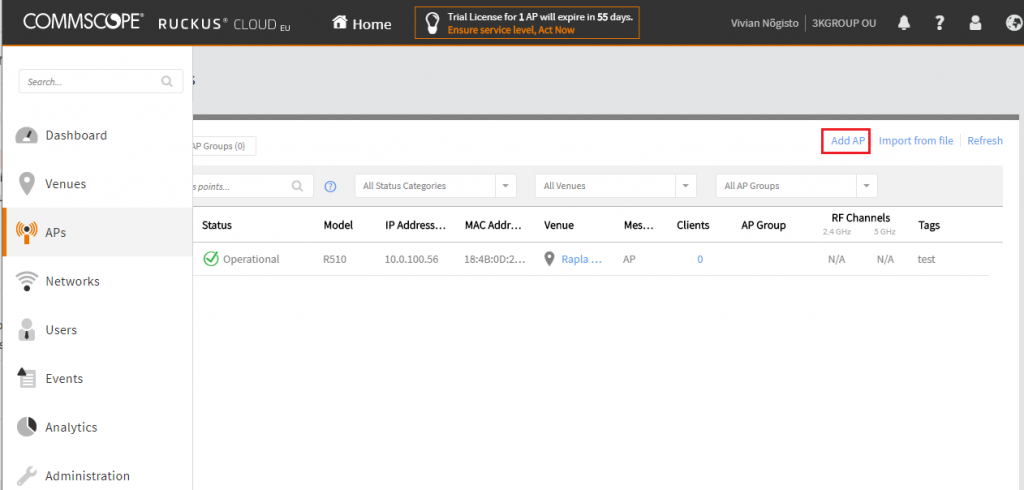Screen dimensions: 1024x490
Task: Go to Home in top bar
Action: [x=361, y=23]
